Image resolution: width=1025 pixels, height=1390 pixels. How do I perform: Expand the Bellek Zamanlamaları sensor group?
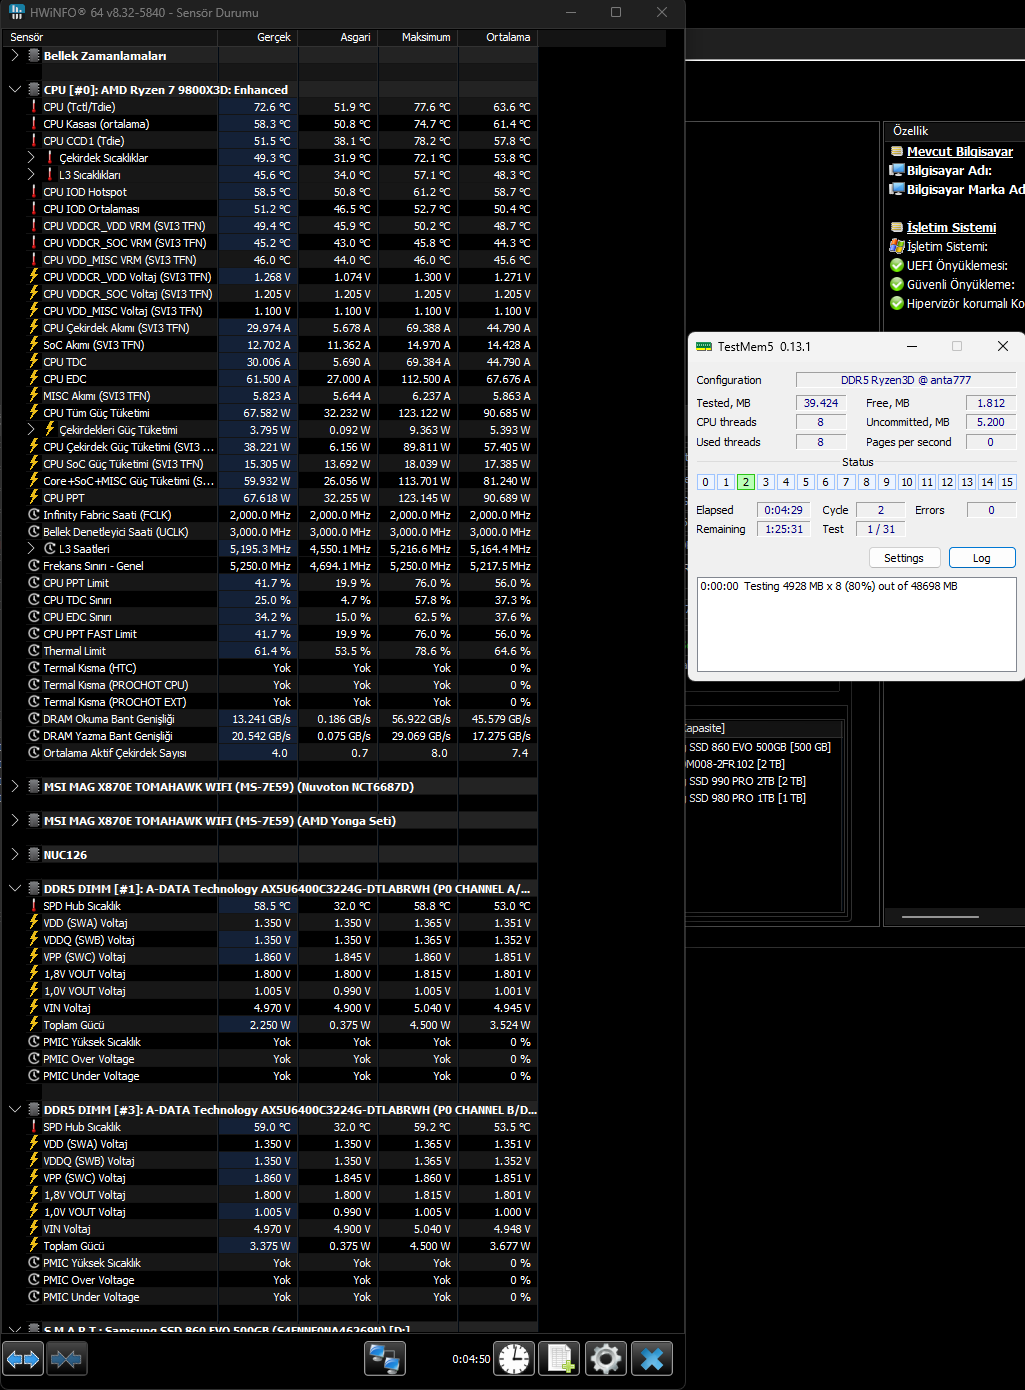click(x=14, y=56)
